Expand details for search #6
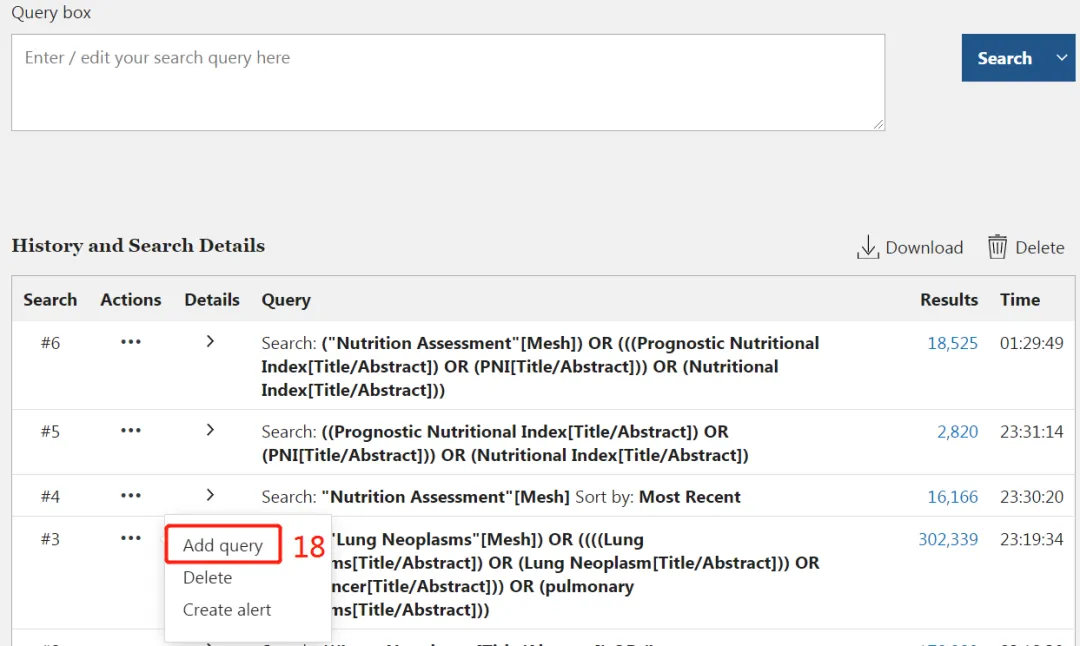Image resolution: width=1080 pixels, height=646 pixels. [x=210, y=342]
